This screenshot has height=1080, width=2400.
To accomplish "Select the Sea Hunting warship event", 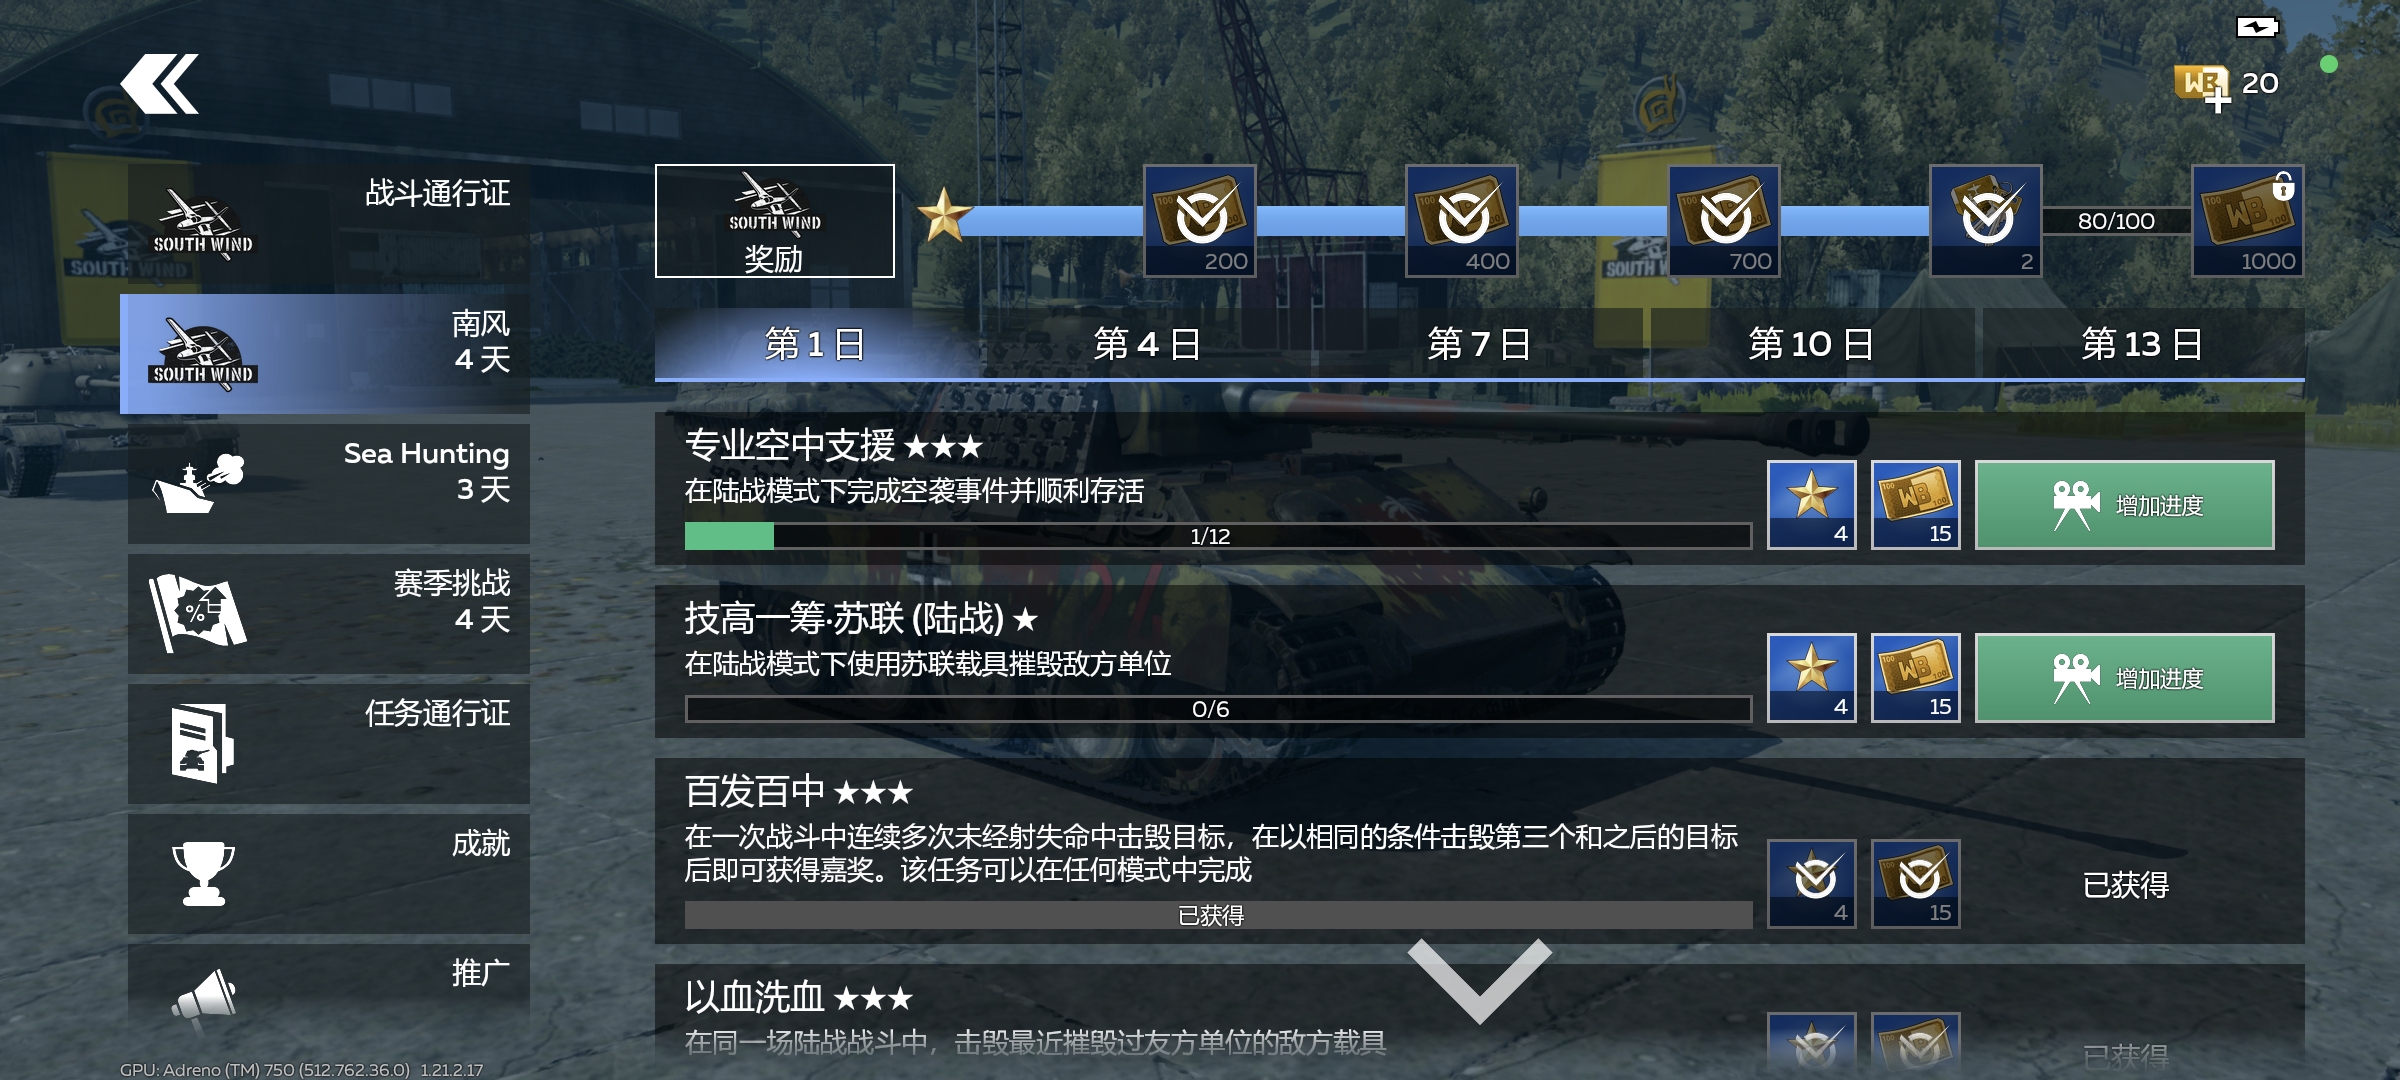I will 328,484.
